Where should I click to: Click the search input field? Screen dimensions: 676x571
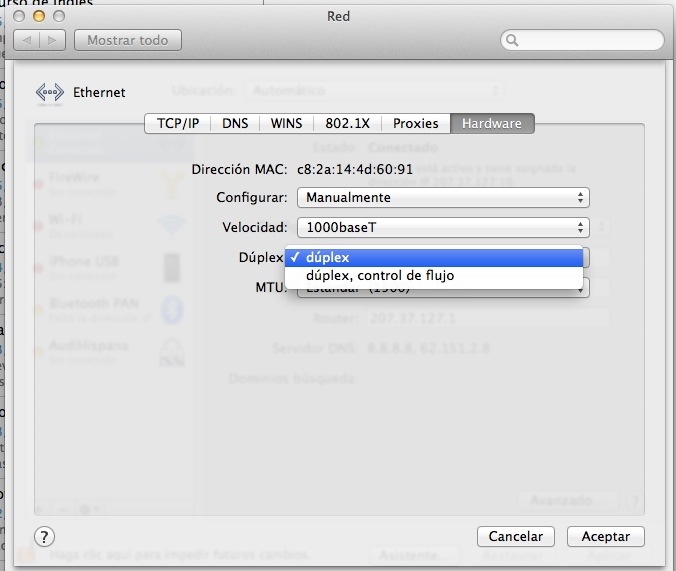(590, 41)
